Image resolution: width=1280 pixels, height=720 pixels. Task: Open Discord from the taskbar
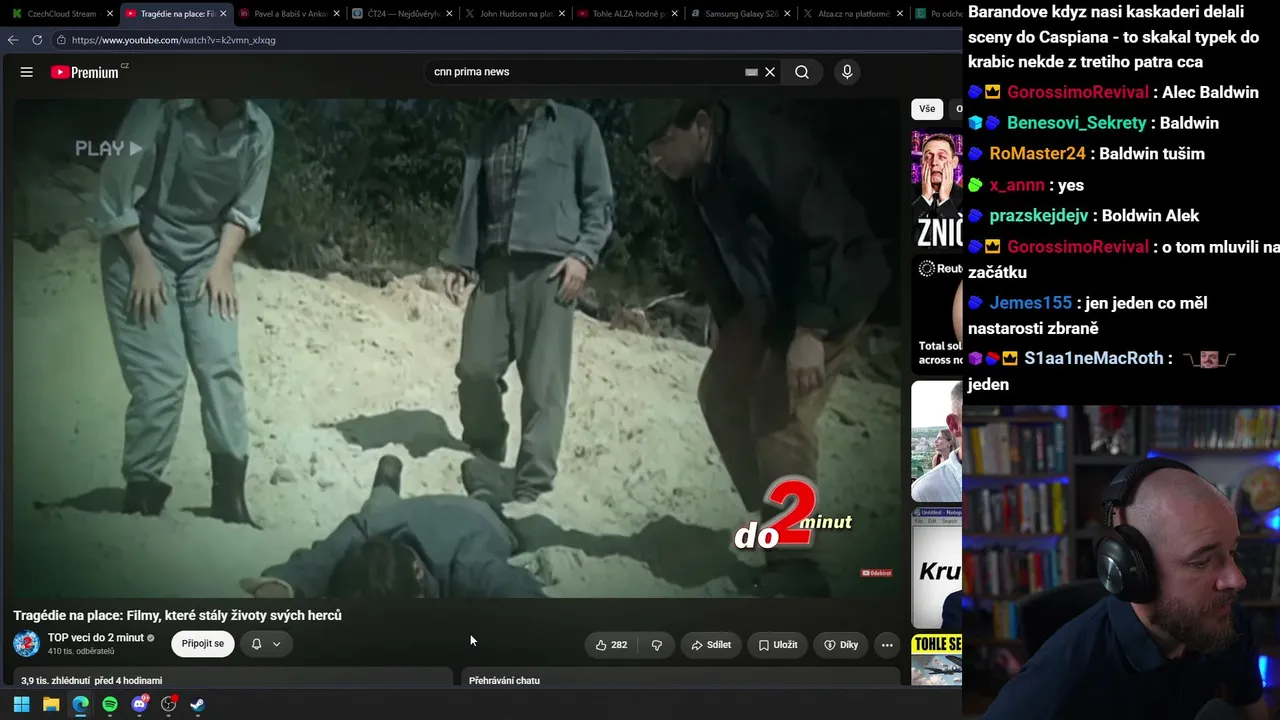click(x=139, y=704)
